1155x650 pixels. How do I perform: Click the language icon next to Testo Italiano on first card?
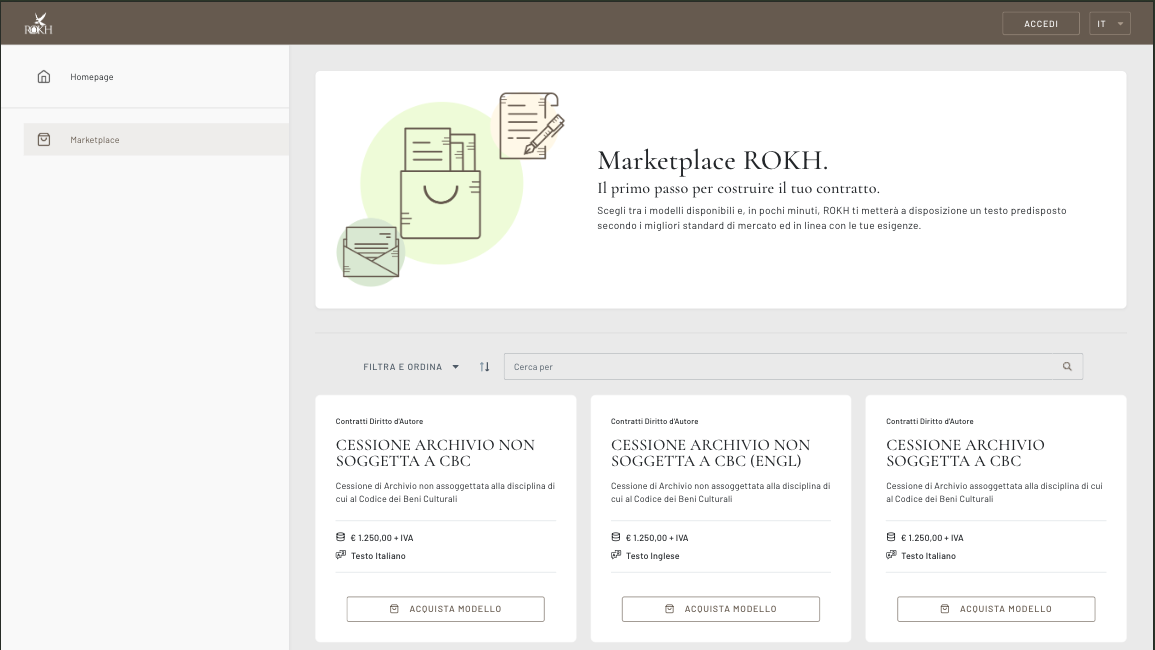[339, 555]
